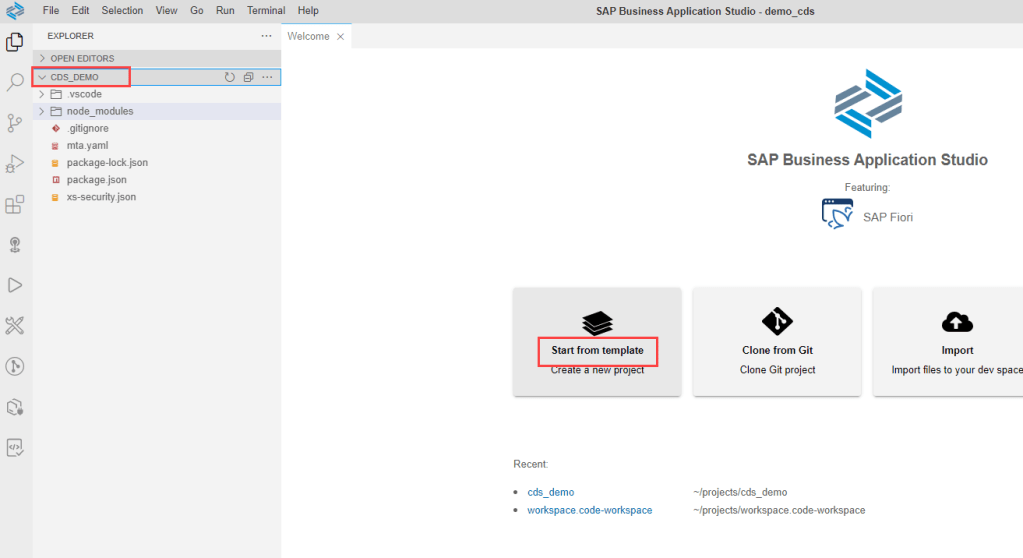
Task: Expand the node_modules folder
Action: [99, 111]
